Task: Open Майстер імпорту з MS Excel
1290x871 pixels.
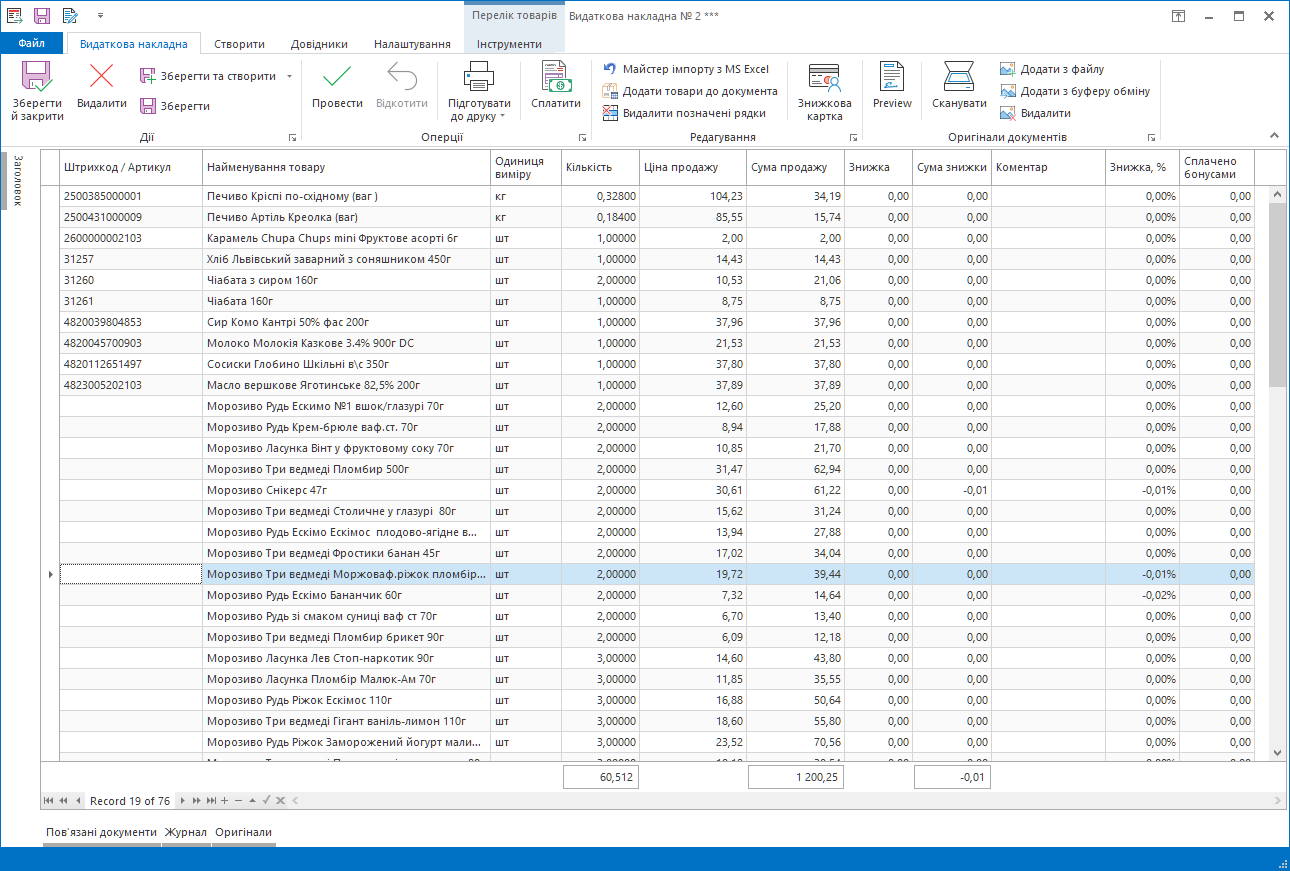Action: tap(686, 69)
